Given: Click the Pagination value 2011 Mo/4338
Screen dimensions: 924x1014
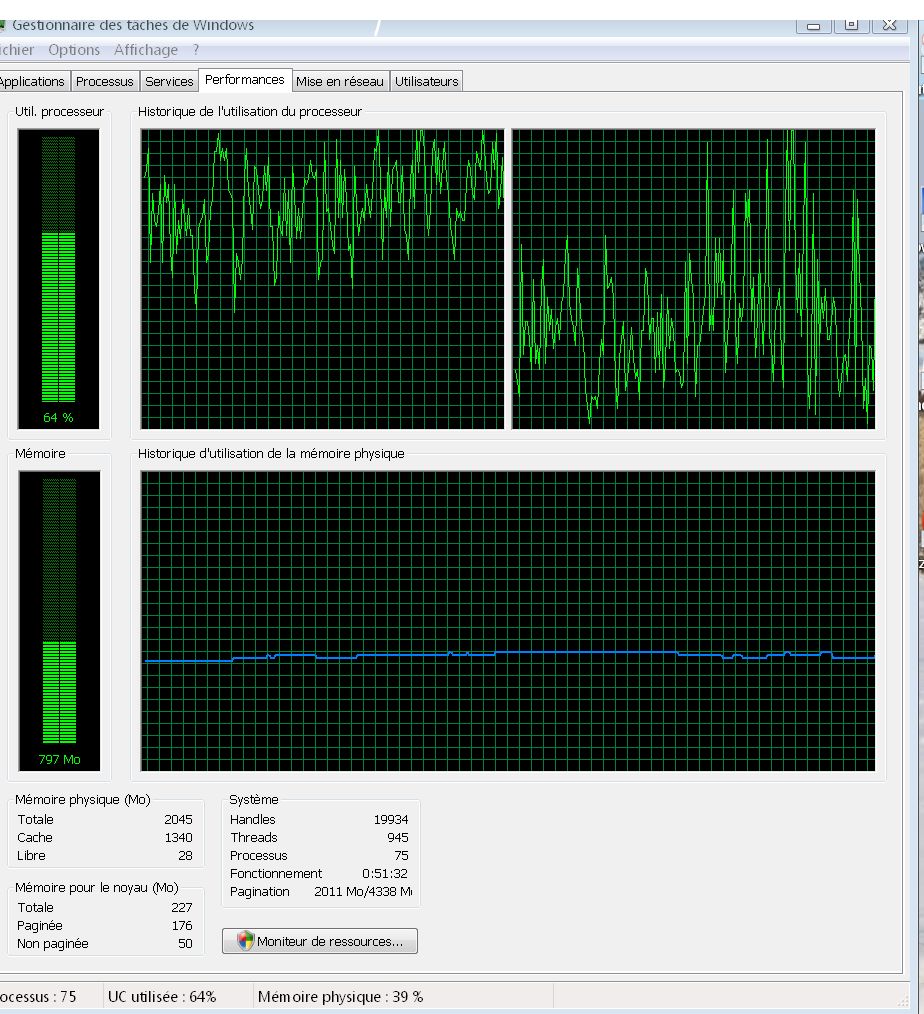Looking at the screenshot, I should point(363,892).
